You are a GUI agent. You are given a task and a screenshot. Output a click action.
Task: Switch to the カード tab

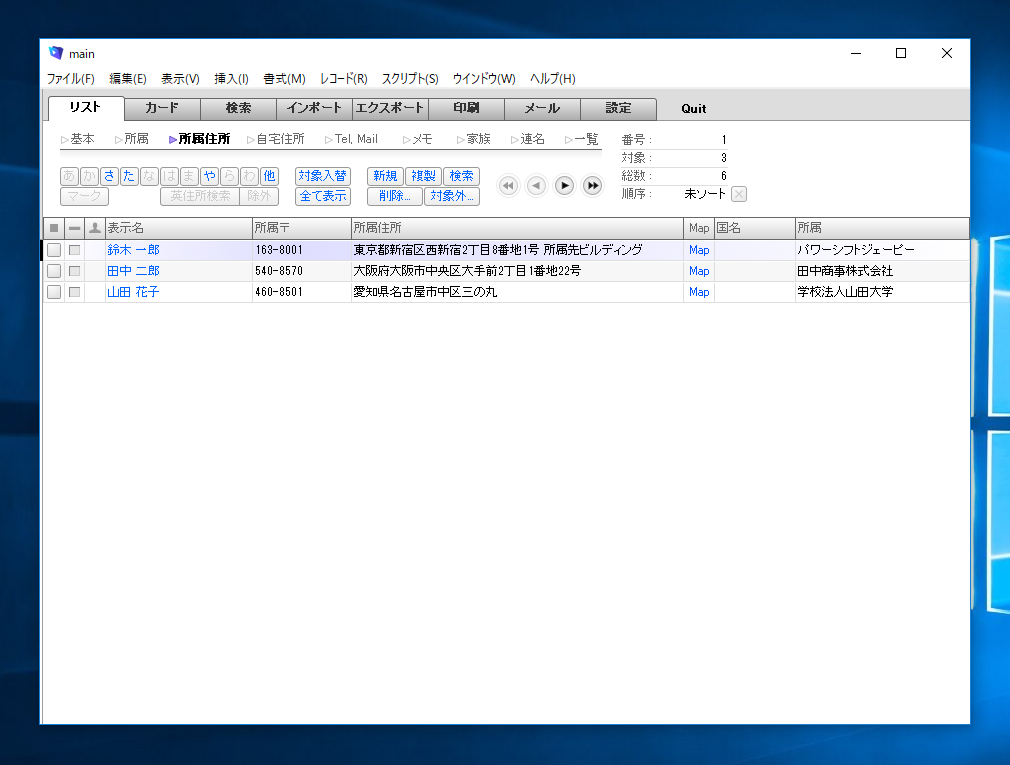click(x=162, y=108)
